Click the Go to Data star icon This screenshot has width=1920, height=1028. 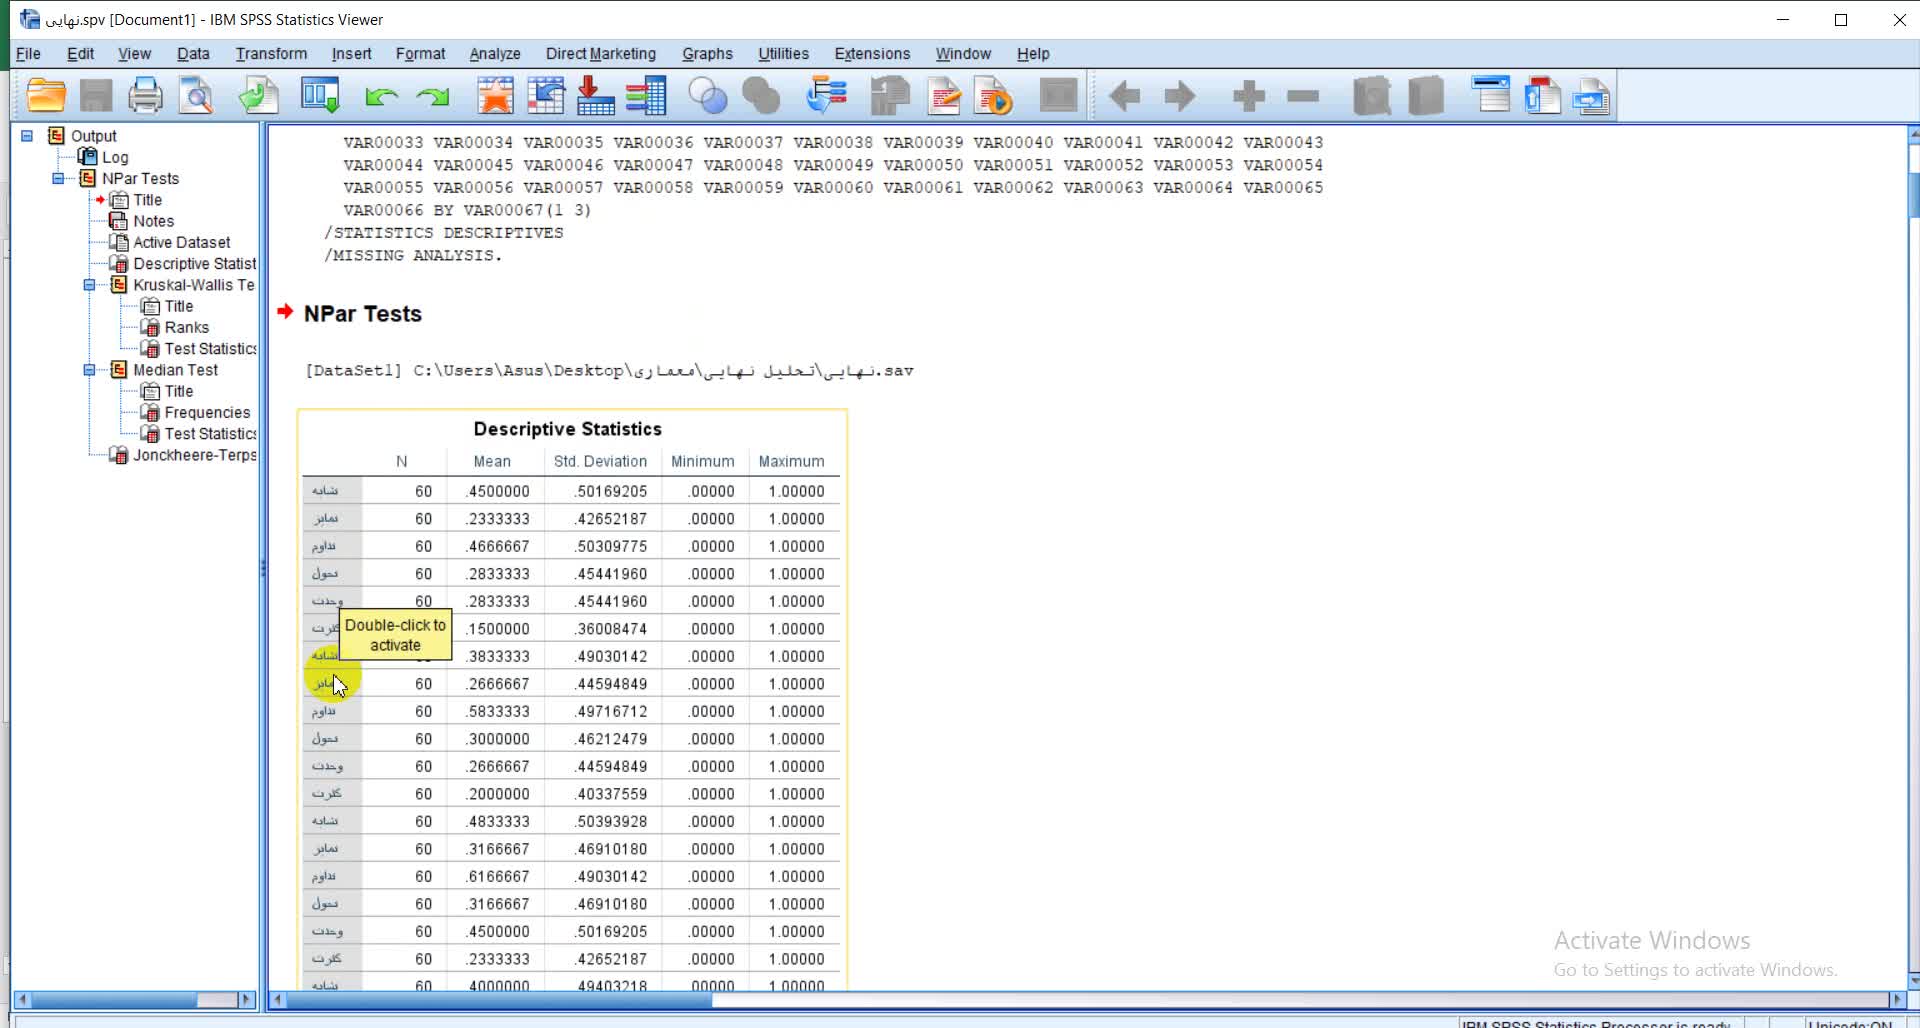click(x=495, y=96)
